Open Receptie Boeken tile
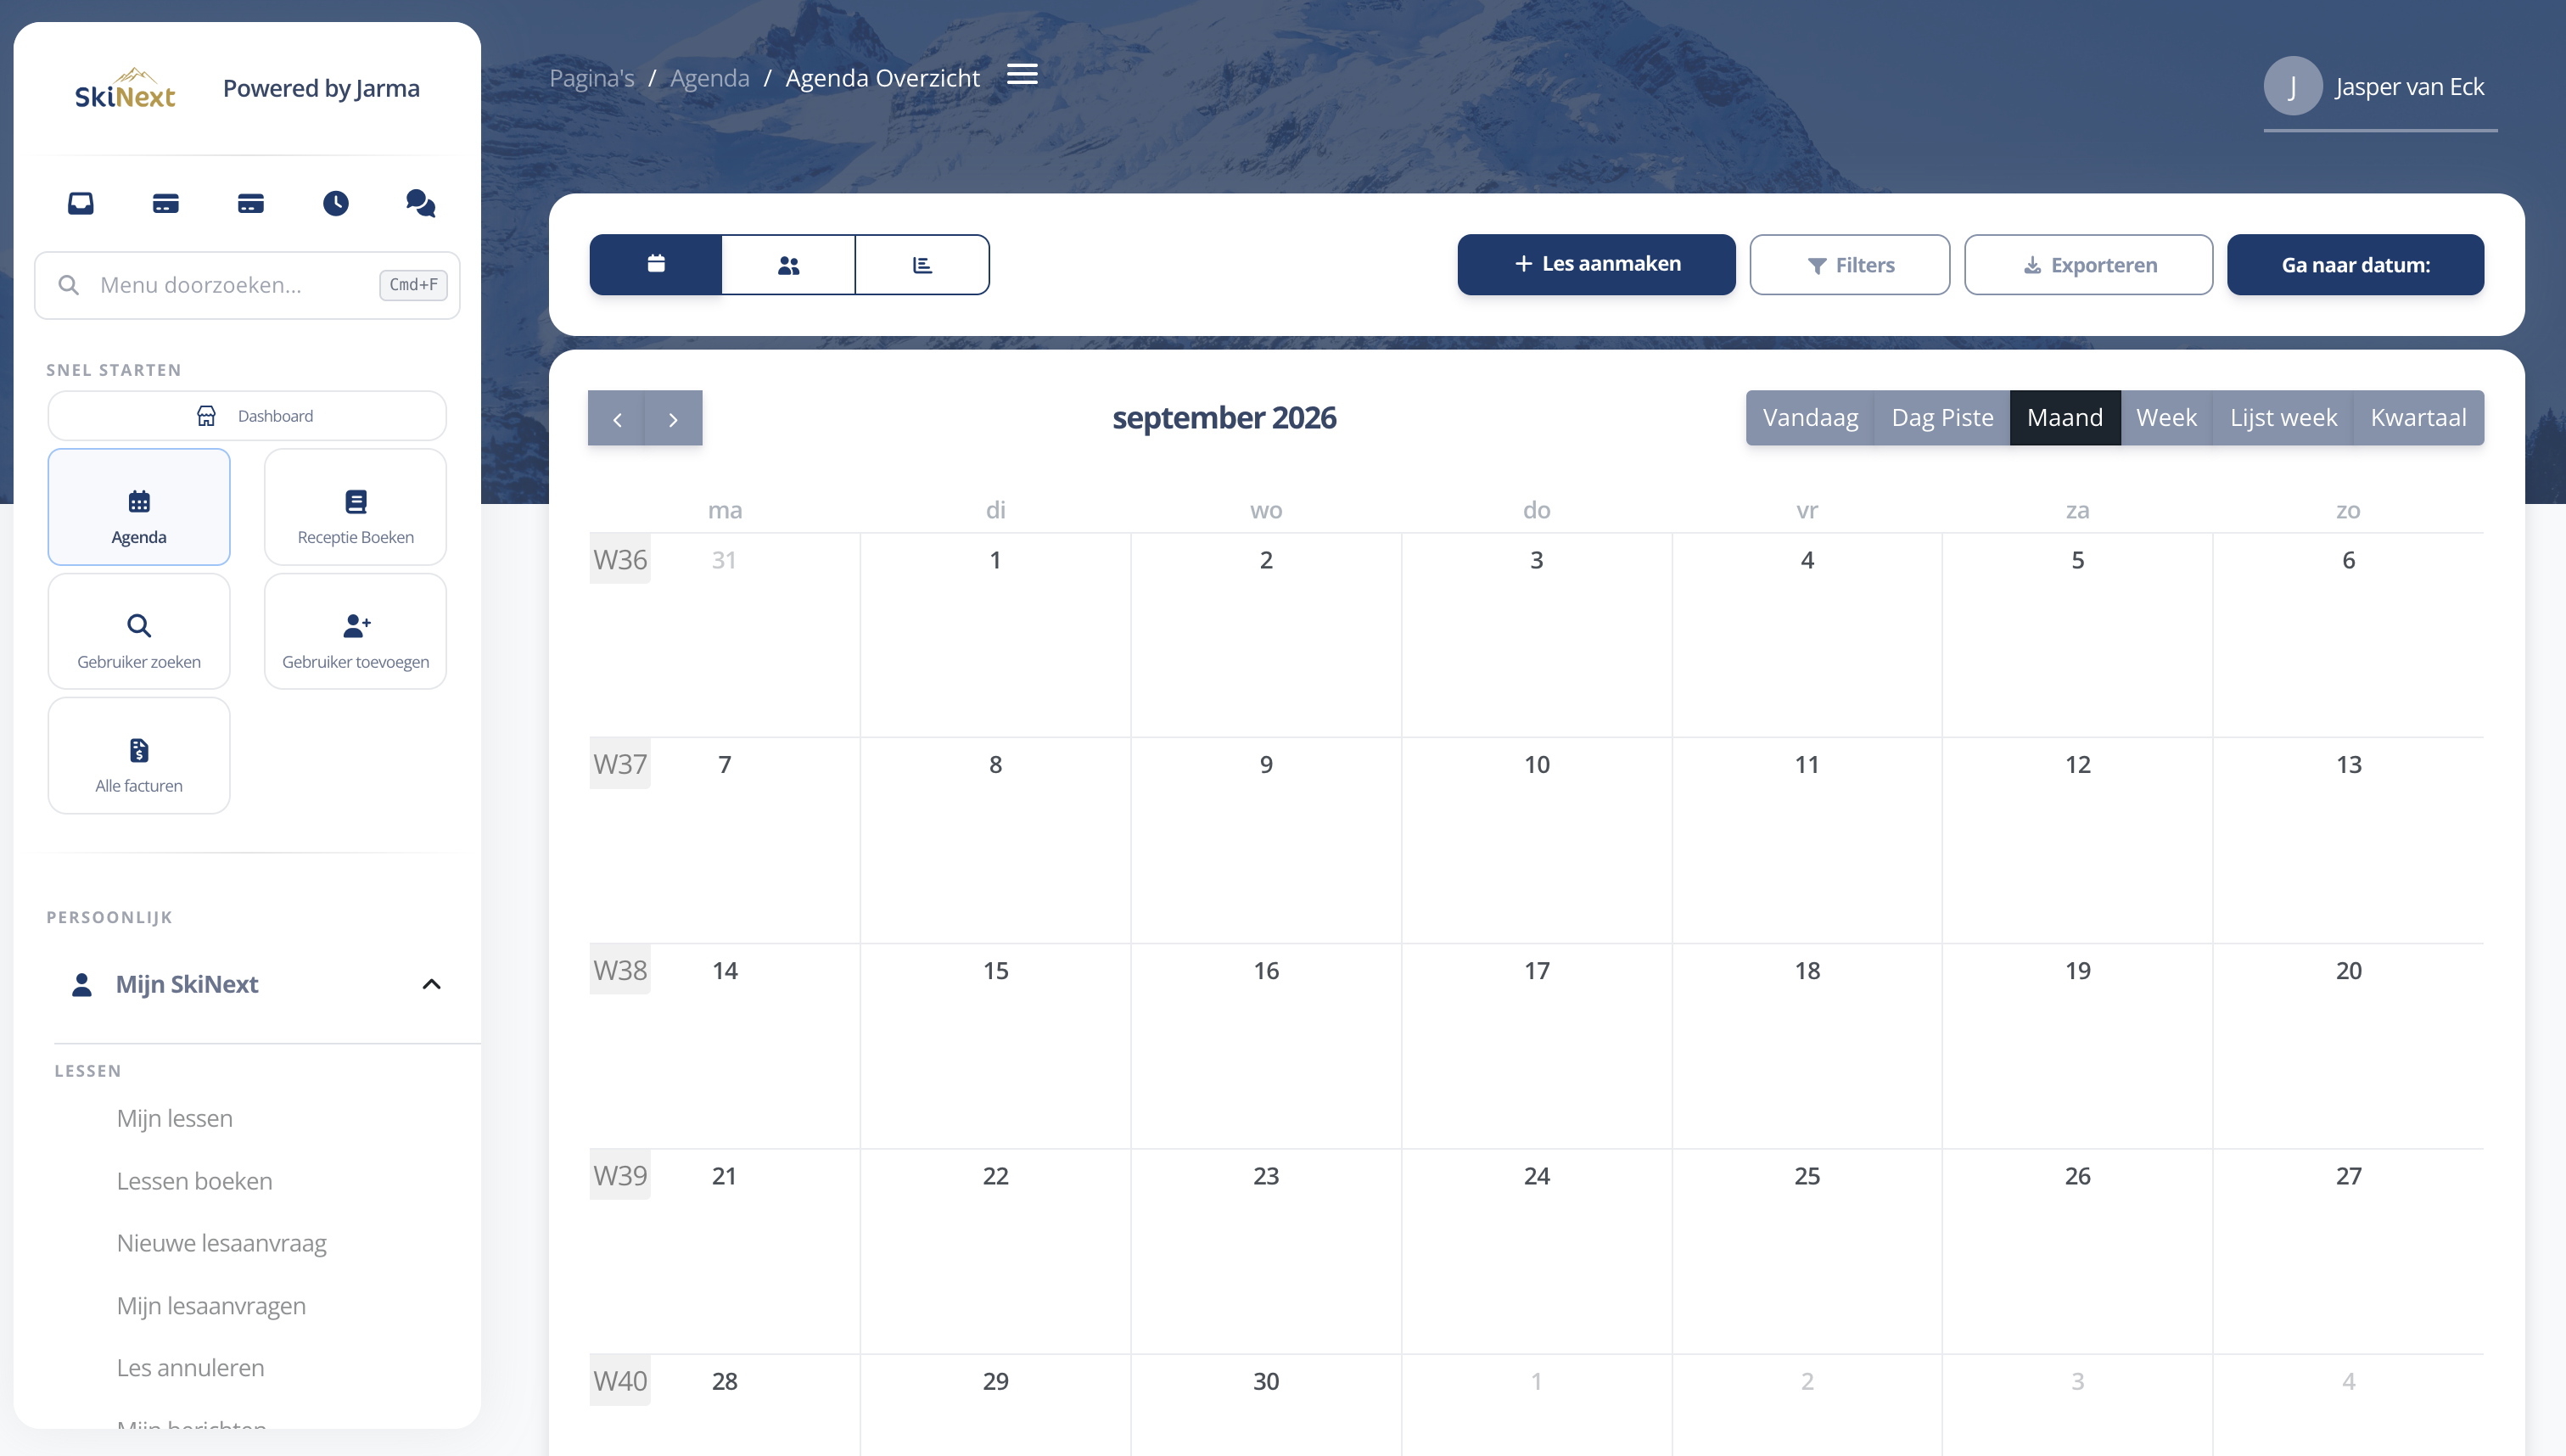The width and height of the screenshot is (2566, 1456). [356, 507]
